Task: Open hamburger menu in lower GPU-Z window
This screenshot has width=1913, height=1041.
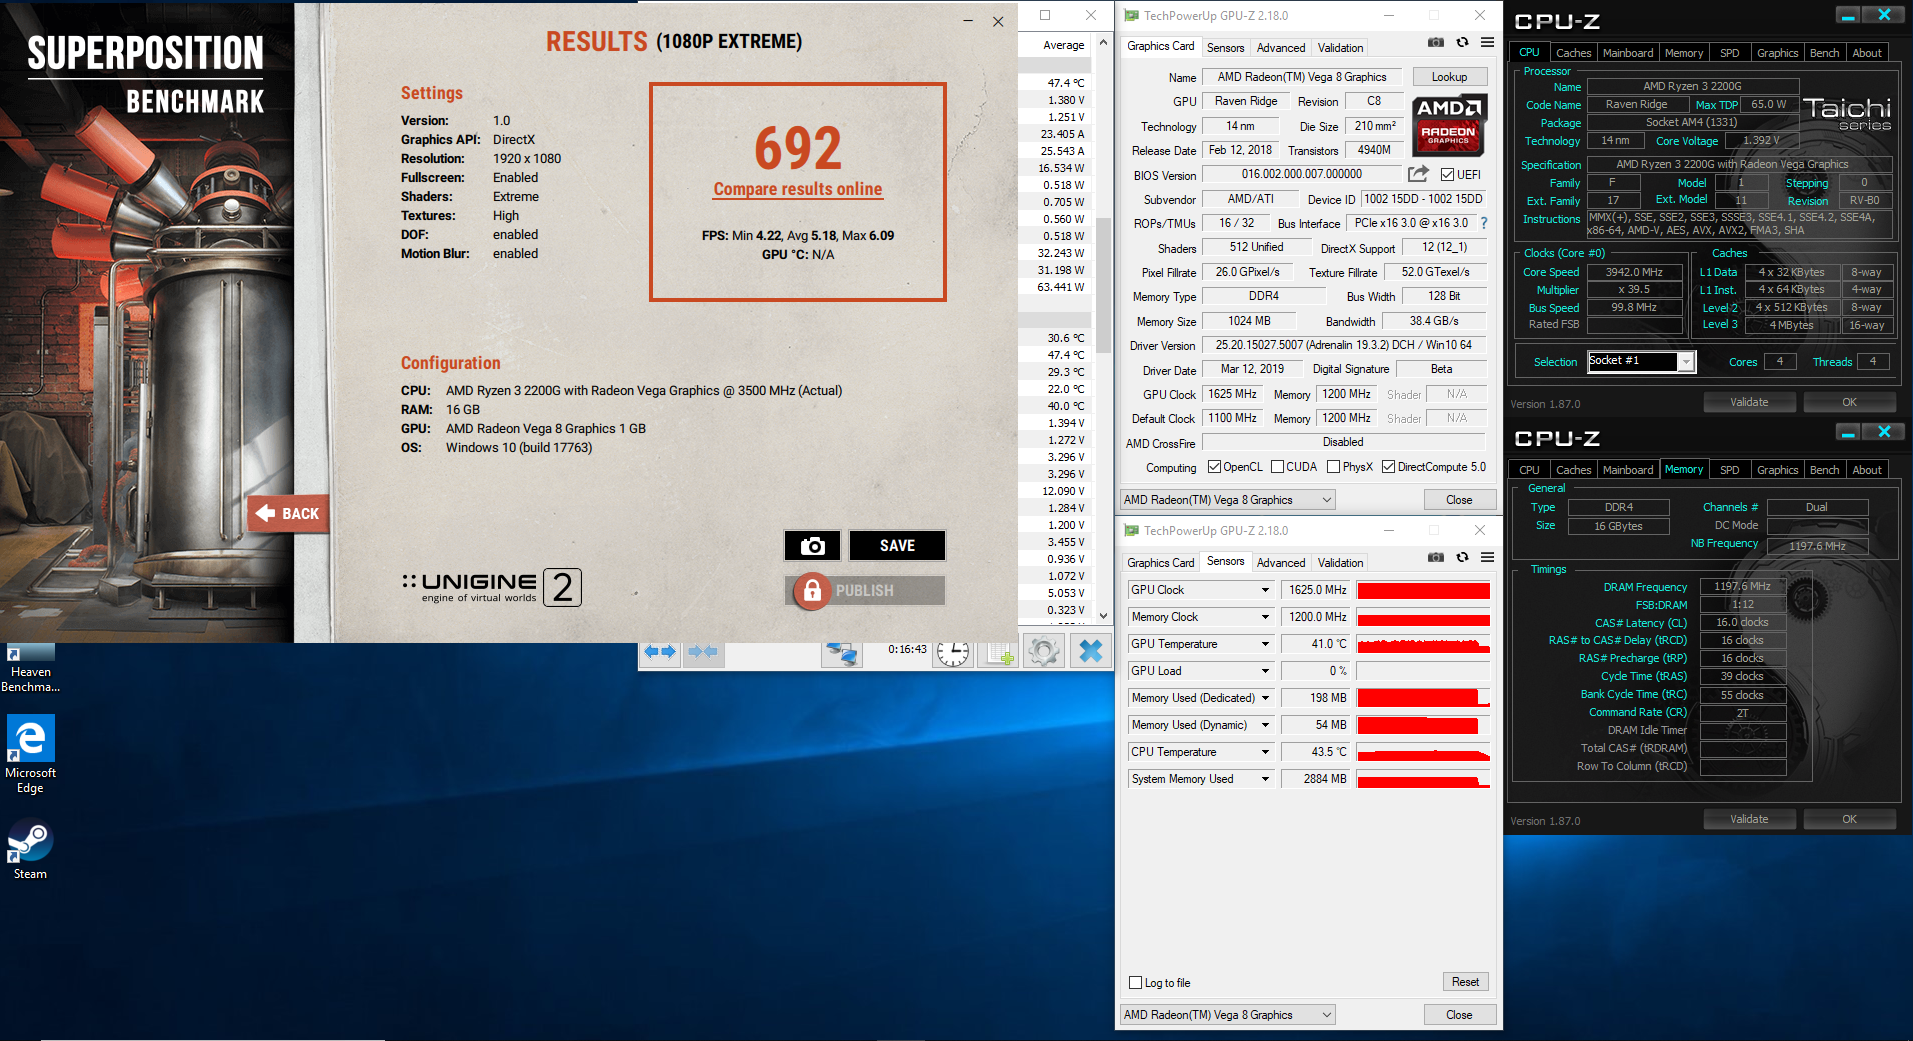Action: (1488, 558)
